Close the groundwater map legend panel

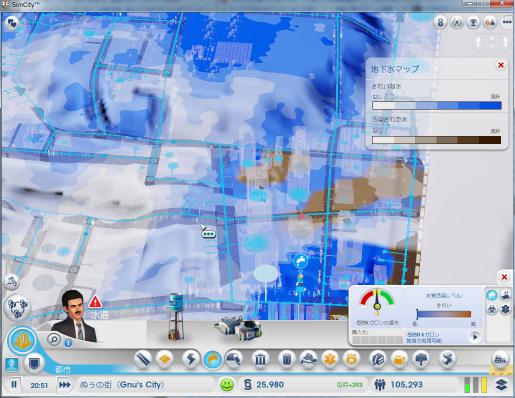(501, 65)
